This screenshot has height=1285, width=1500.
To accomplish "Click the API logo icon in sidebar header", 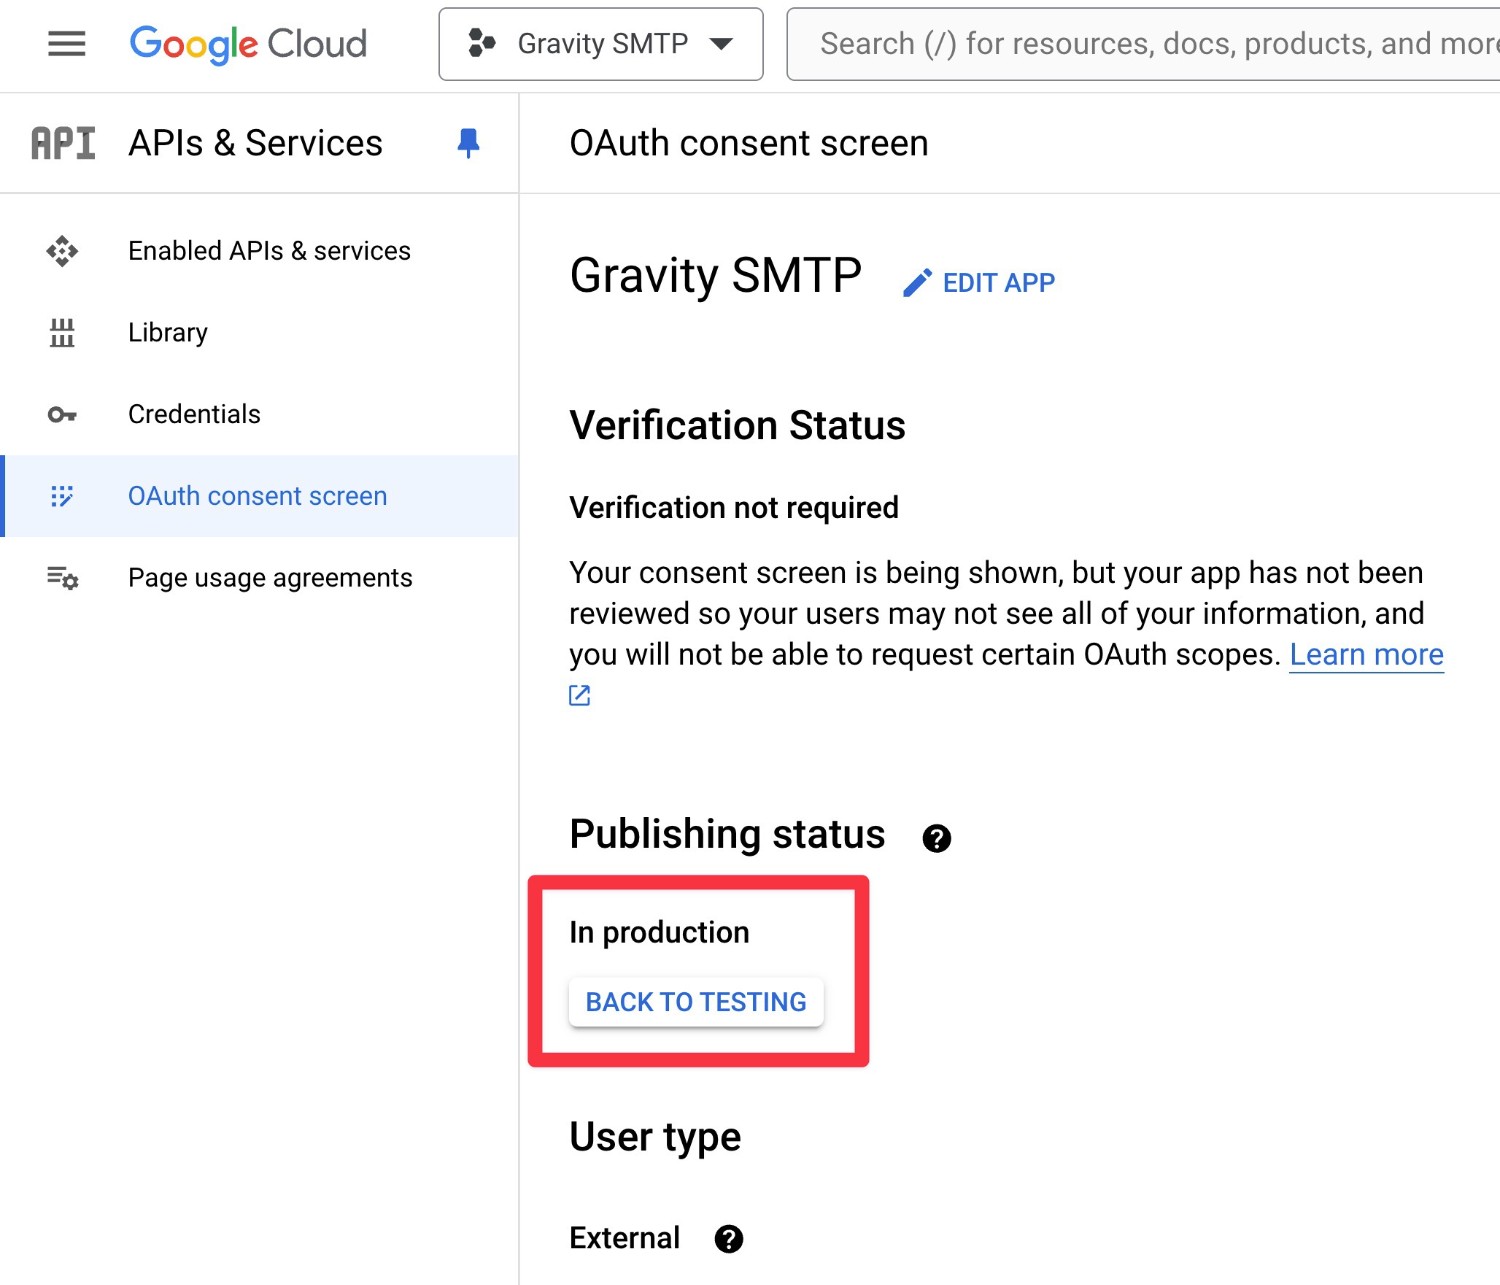I will click(63, 143).
